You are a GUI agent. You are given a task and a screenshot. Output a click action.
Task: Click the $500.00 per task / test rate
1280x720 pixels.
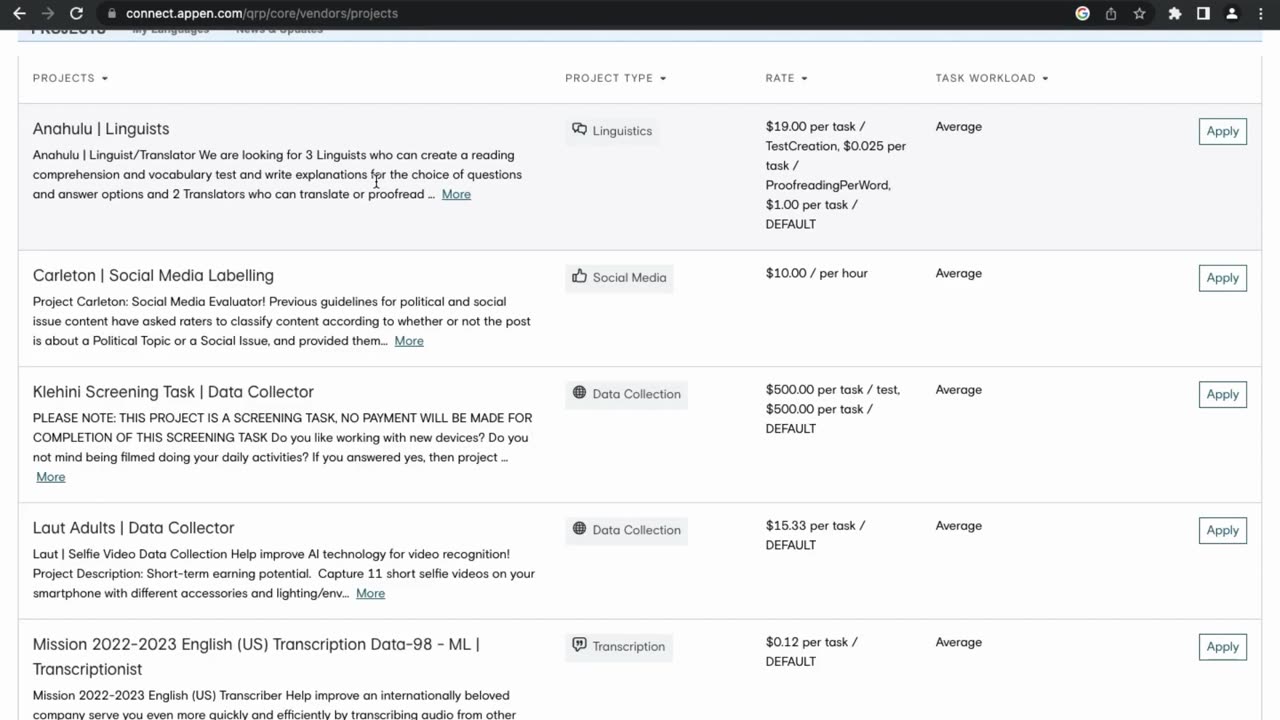coord(832,389)
